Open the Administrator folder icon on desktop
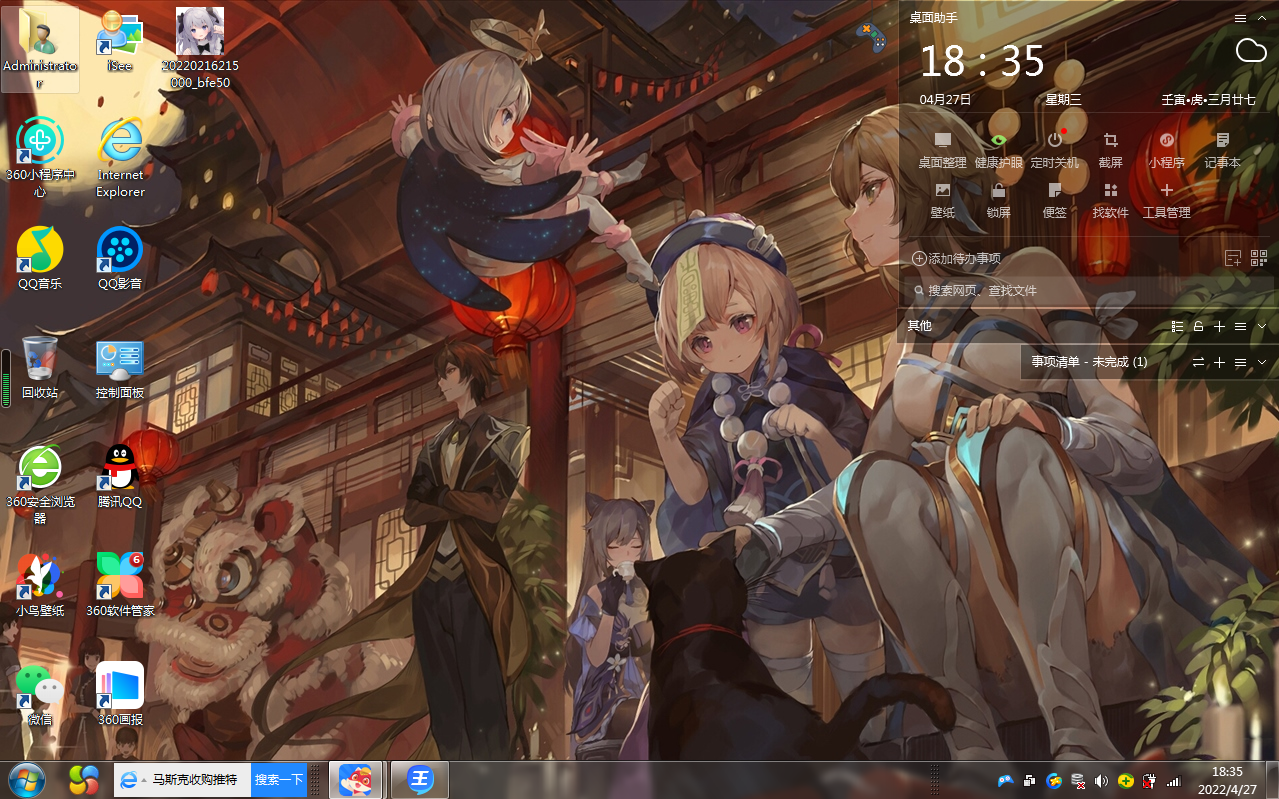 40,50
